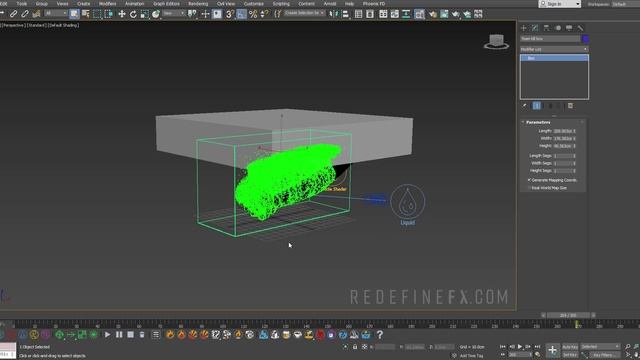The height and width of the screenshot is (360, 640).
Task: Switch to the Motion command panel tab
Action: pyautogui.click(x=558, y=28)
